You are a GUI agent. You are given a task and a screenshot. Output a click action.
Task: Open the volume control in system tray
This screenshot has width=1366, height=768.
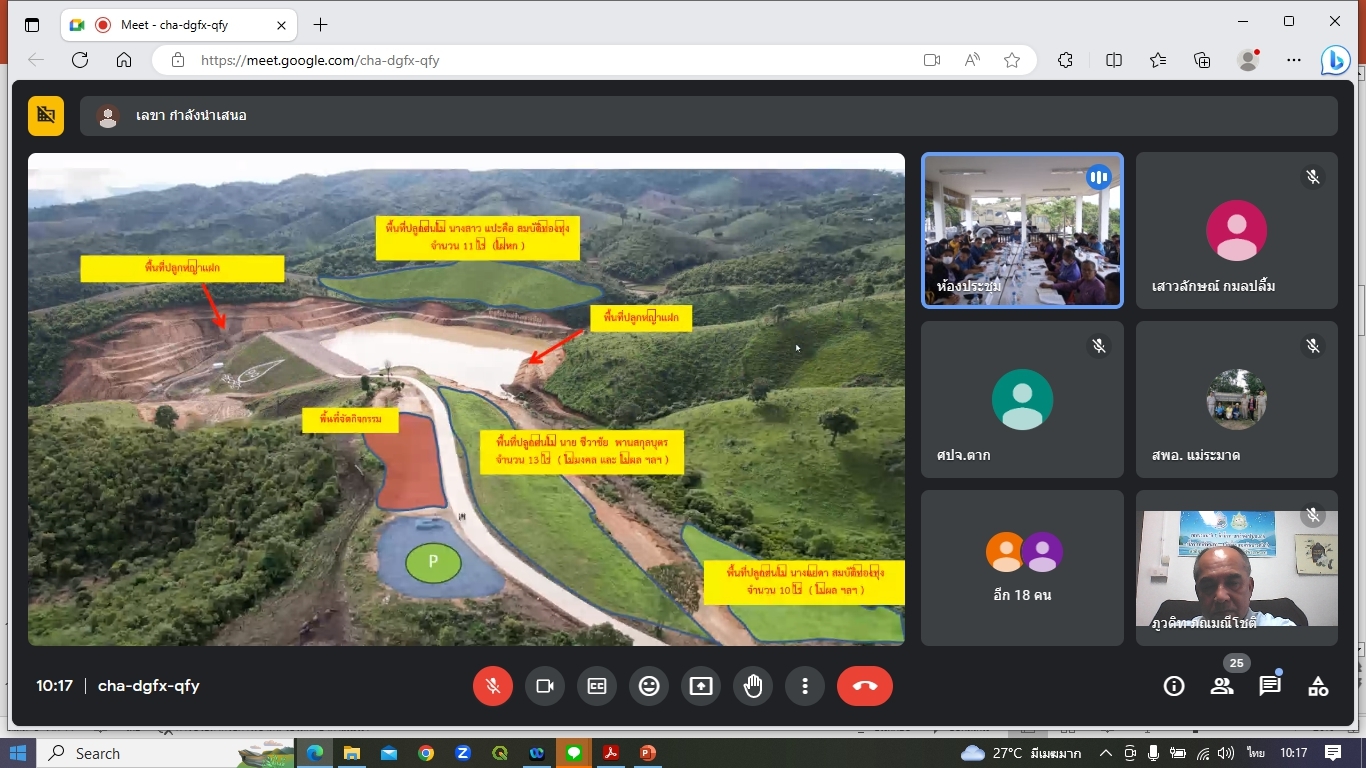(x=1226, y=753)
